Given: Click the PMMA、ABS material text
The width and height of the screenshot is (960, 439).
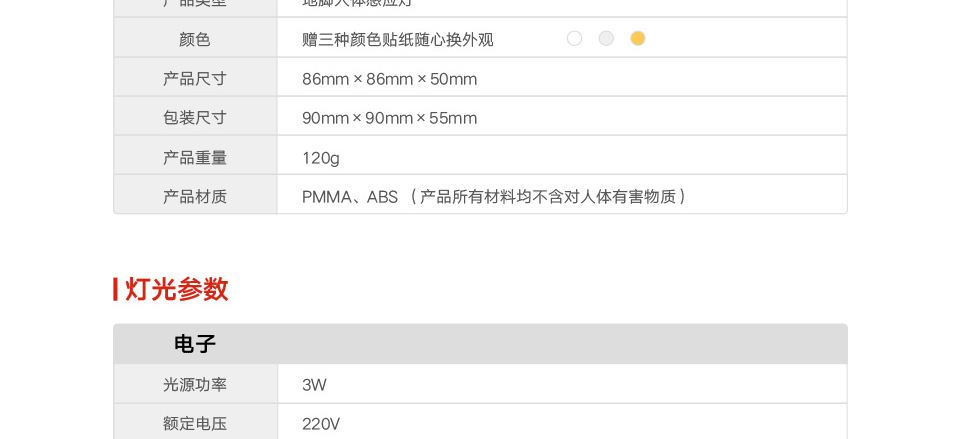Looking at the screenshot, I should [350, 197].
